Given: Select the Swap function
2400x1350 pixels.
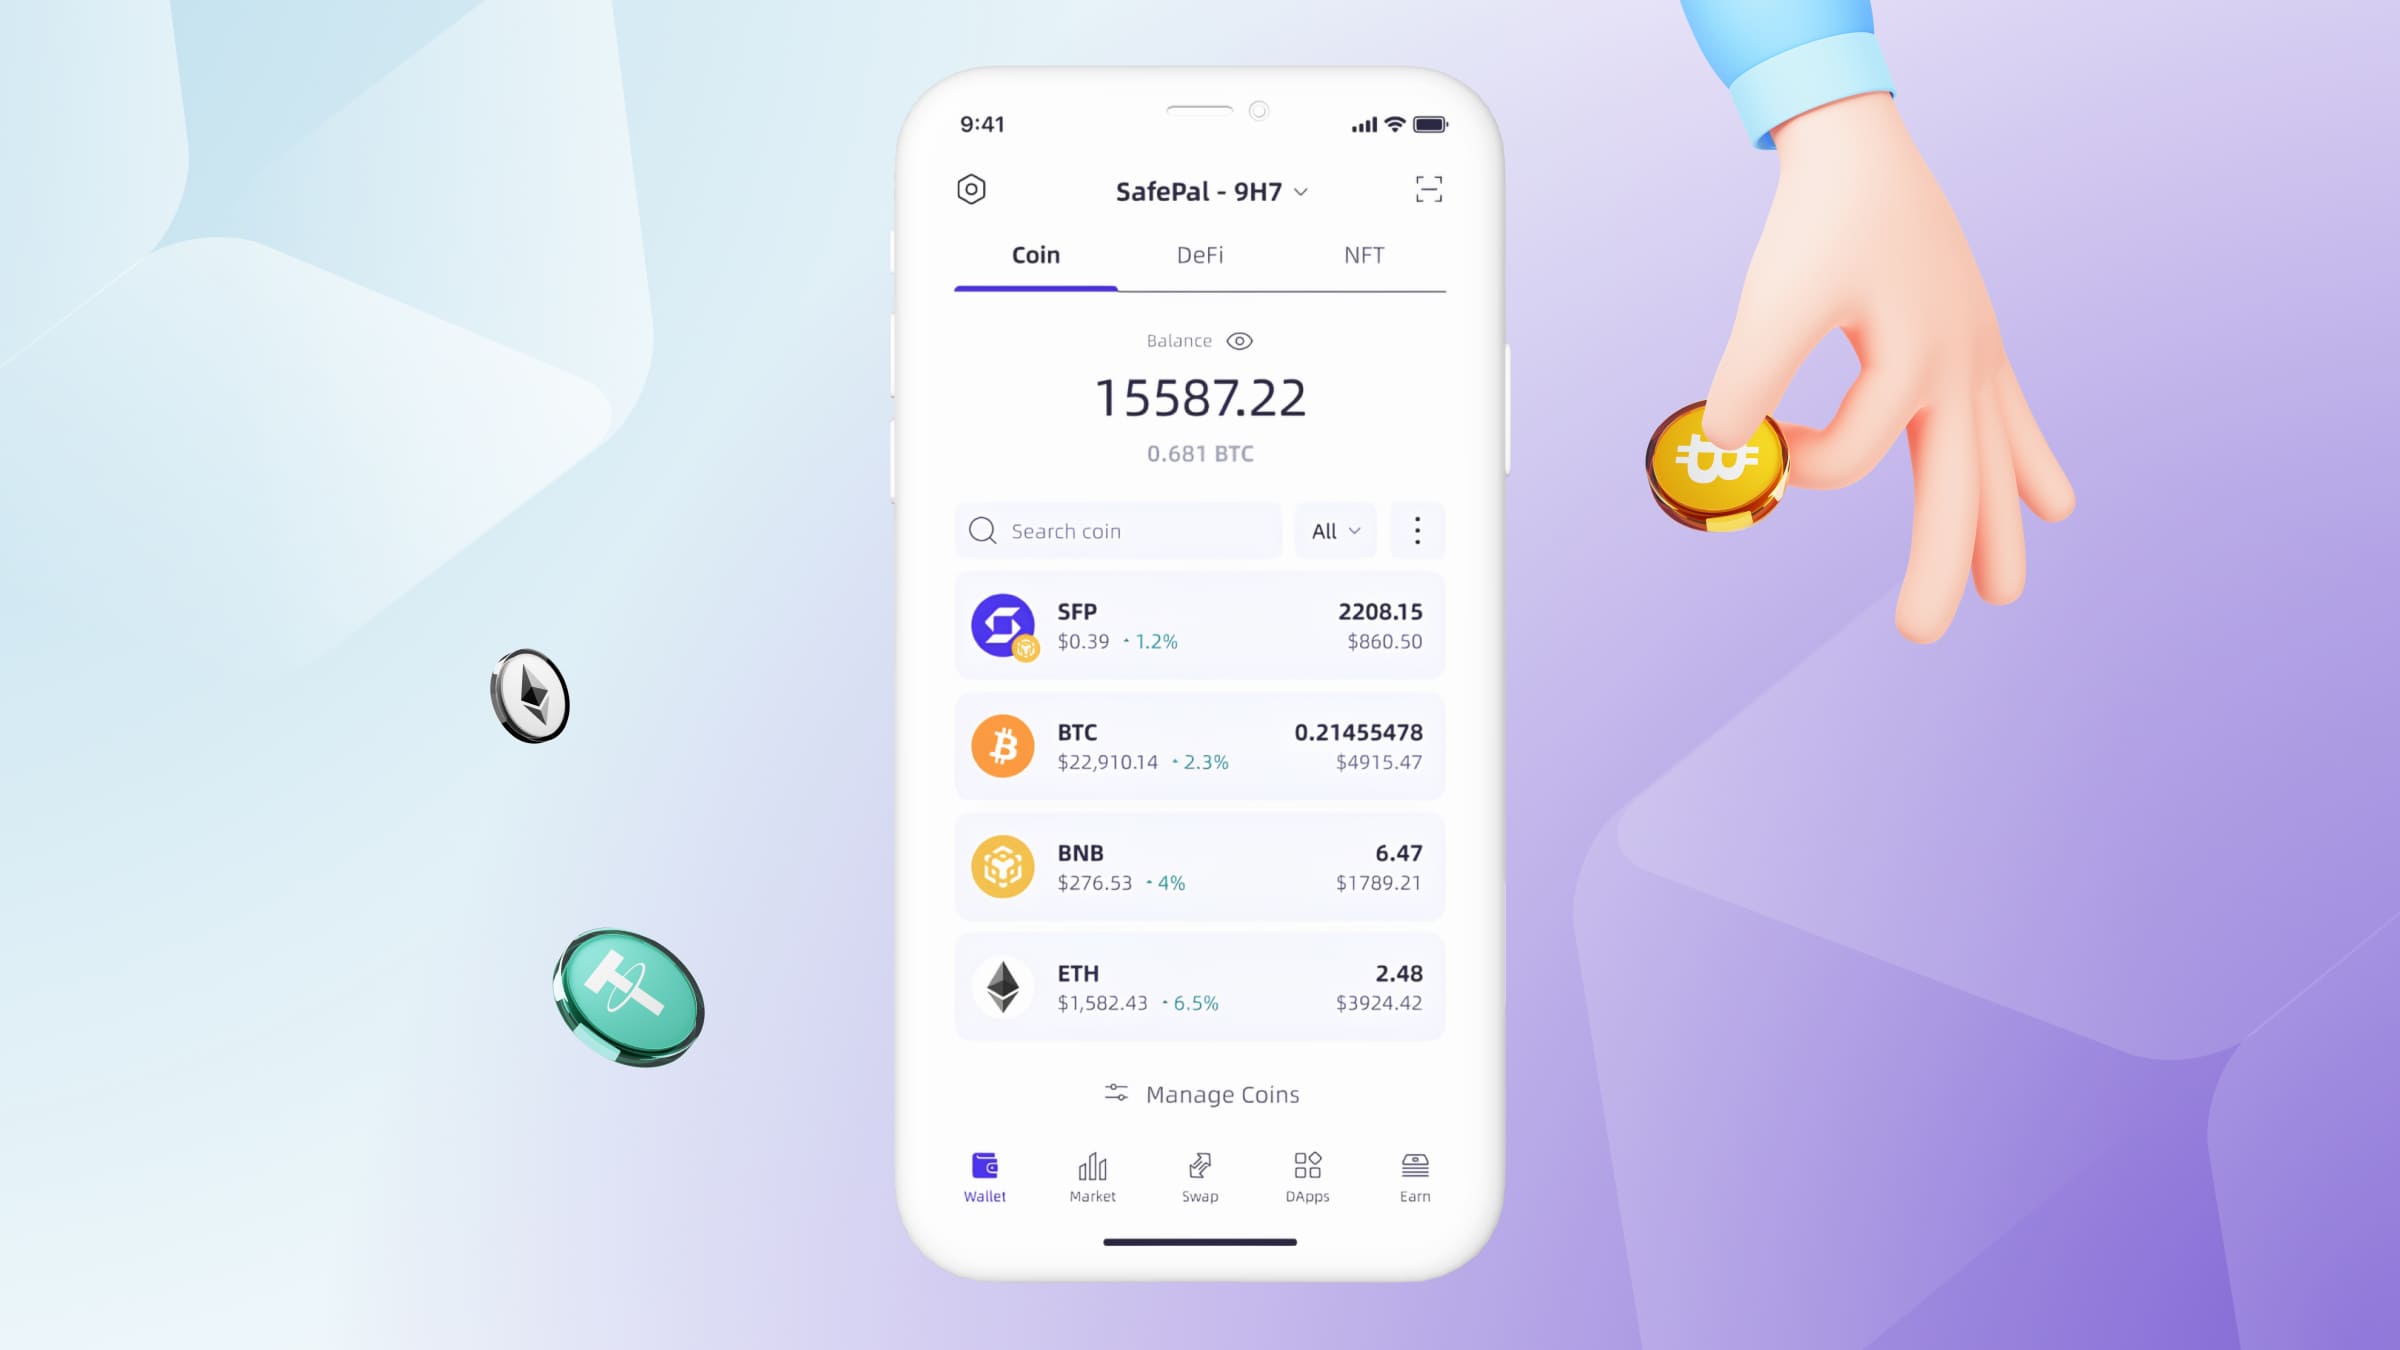Looking at the screenshot, I should (1198, 1174).
